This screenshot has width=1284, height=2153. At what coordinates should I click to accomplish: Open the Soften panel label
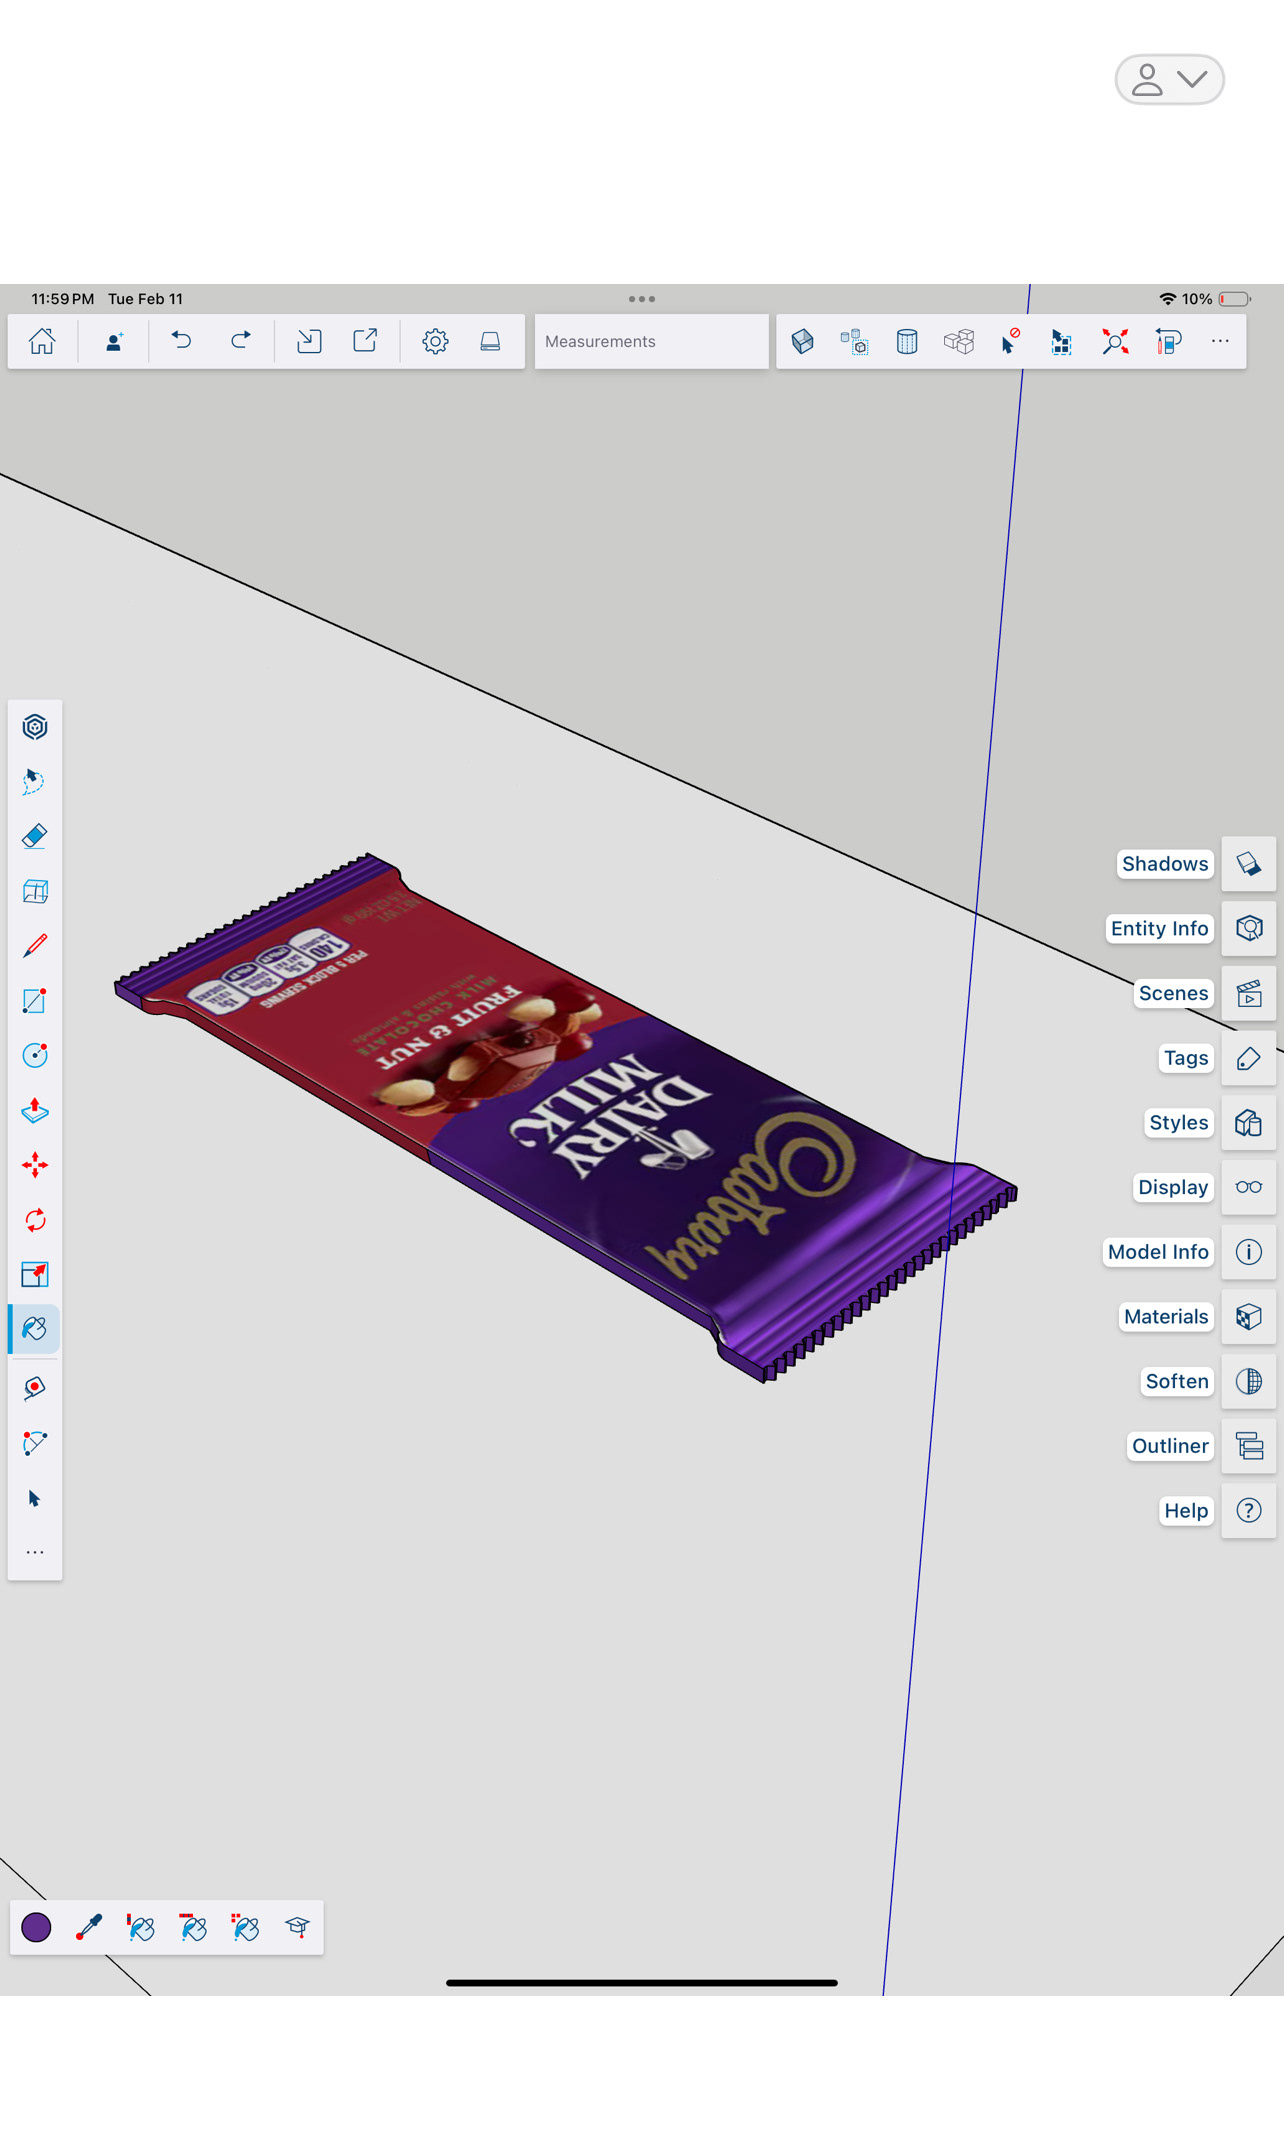(1177, 1381)
